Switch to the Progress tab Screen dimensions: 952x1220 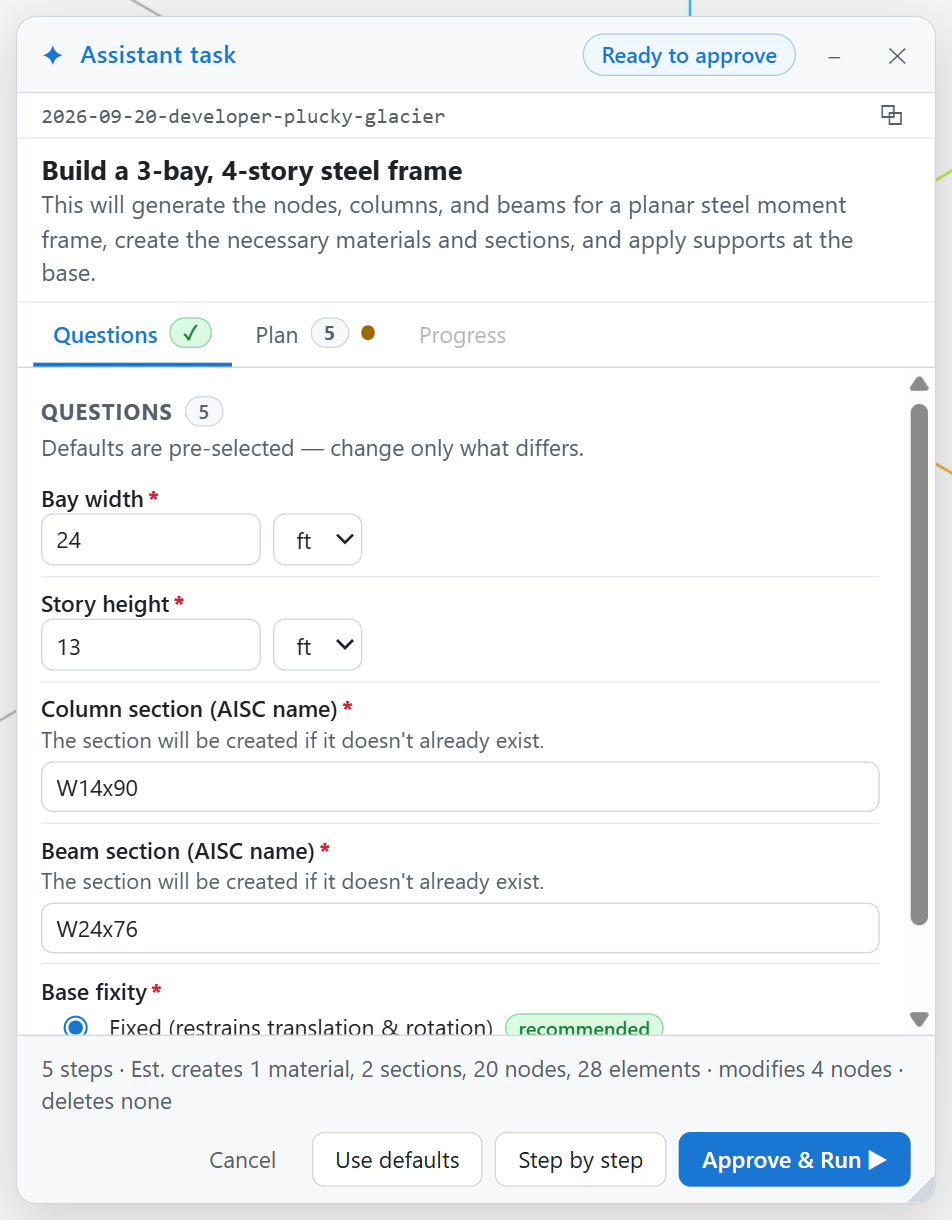tap(462, 335)
